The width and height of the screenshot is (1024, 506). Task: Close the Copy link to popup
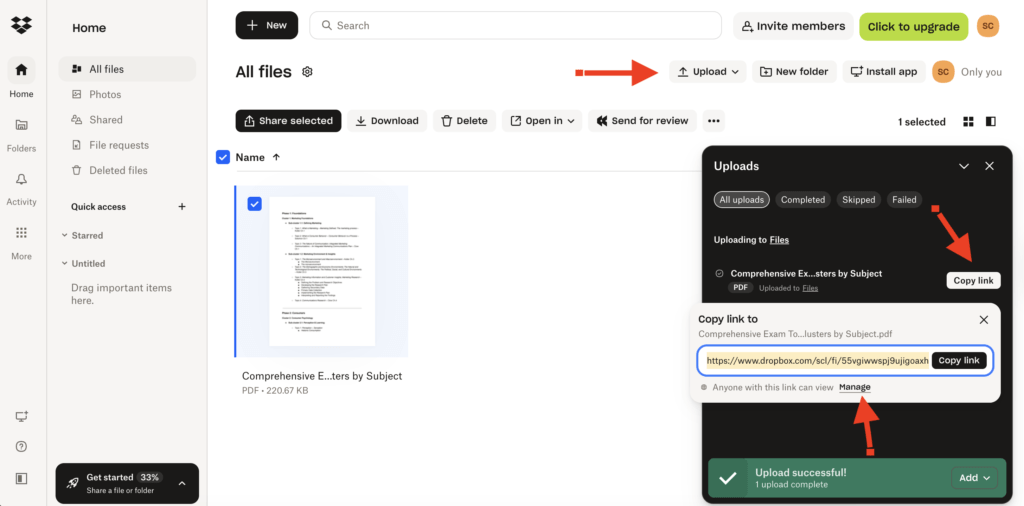tap(984, 319)
